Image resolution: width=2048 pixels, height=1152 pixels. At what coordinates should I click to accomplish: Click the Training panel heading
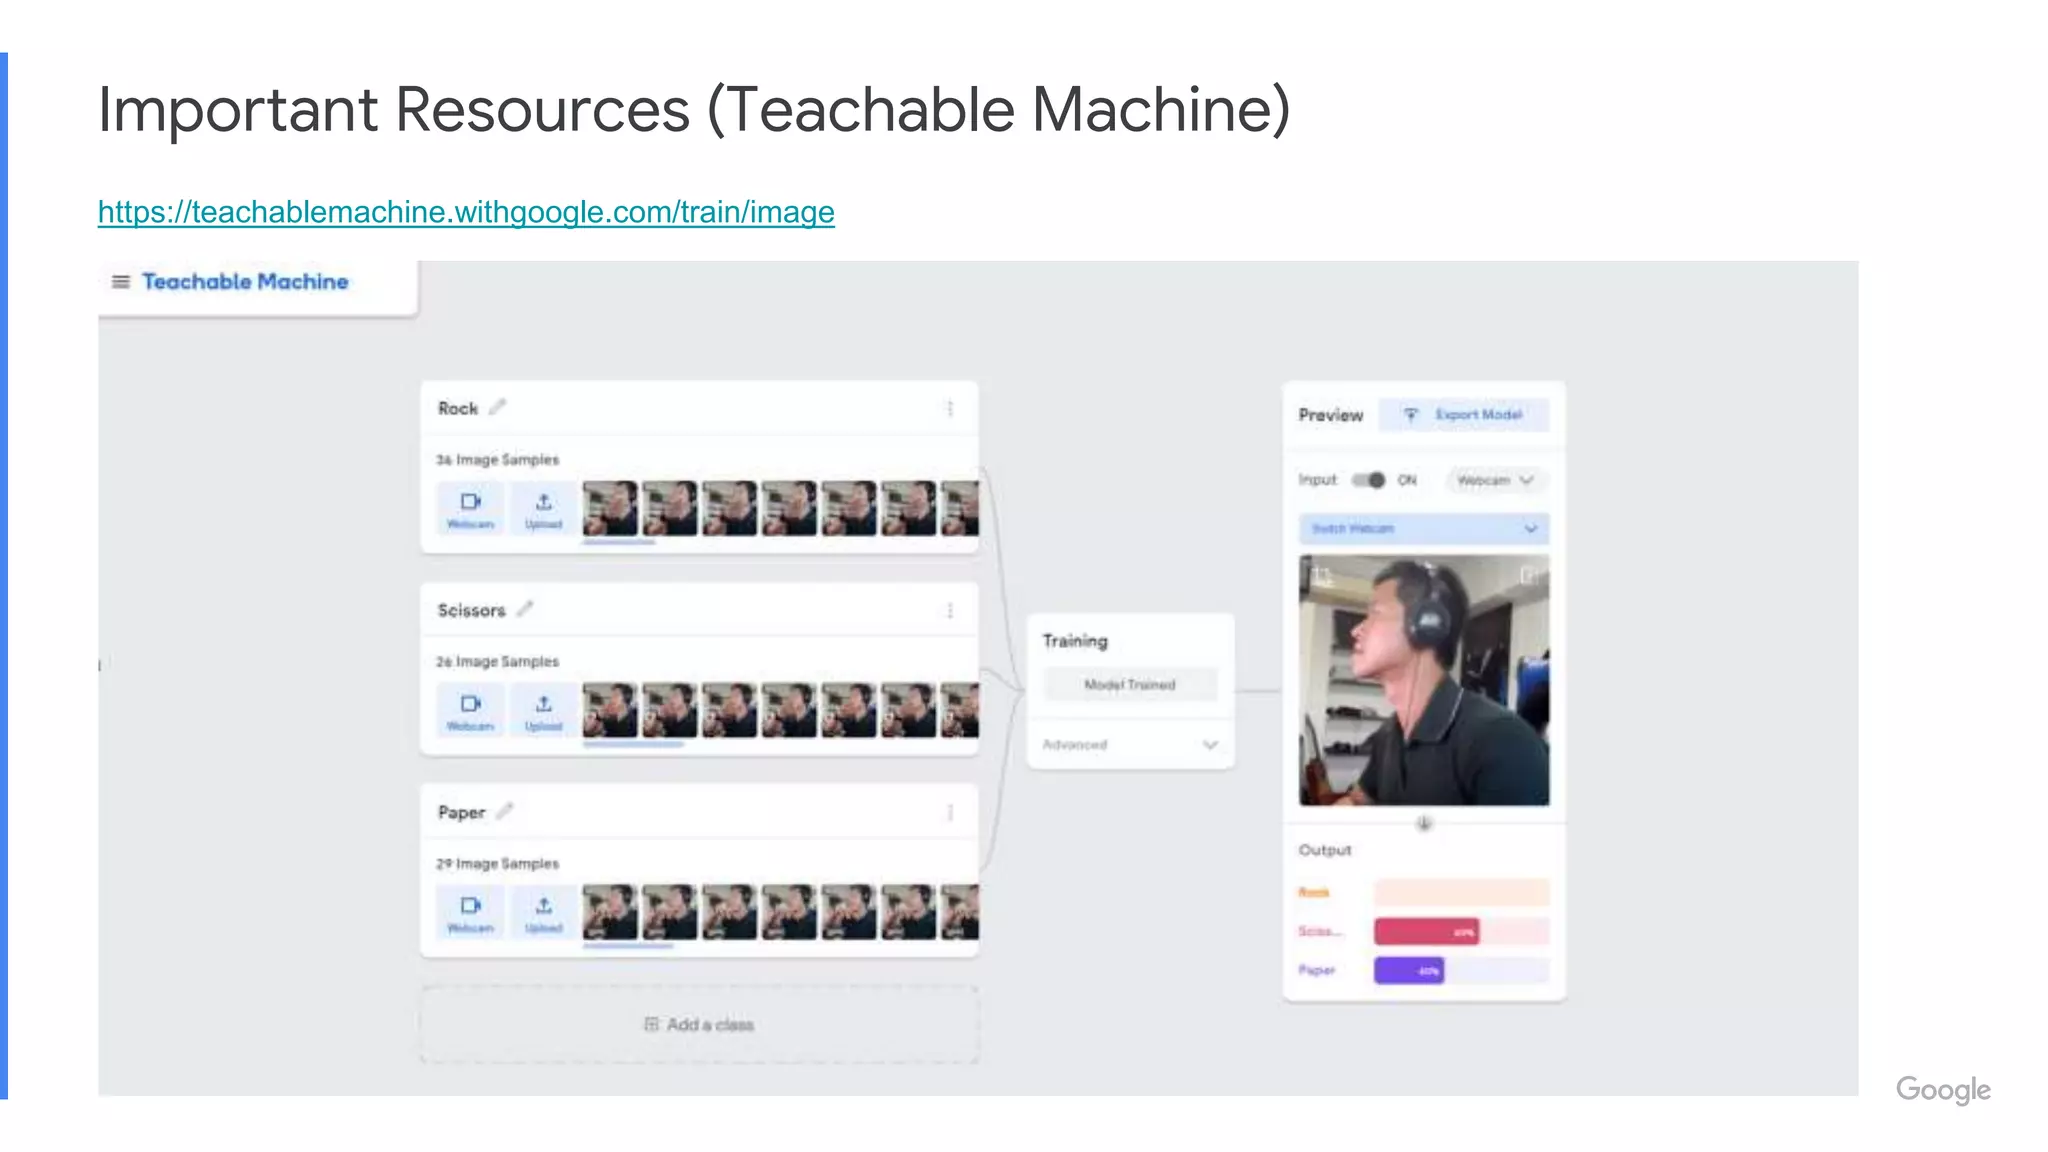(x=1075, y=641)
